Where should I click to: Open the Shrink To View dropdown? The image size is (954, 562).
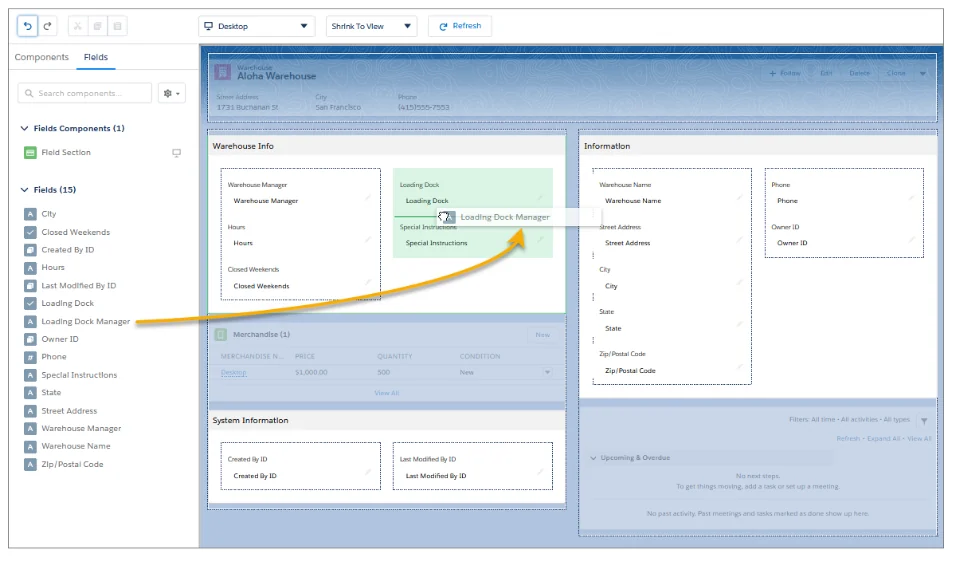pos(371,26)
